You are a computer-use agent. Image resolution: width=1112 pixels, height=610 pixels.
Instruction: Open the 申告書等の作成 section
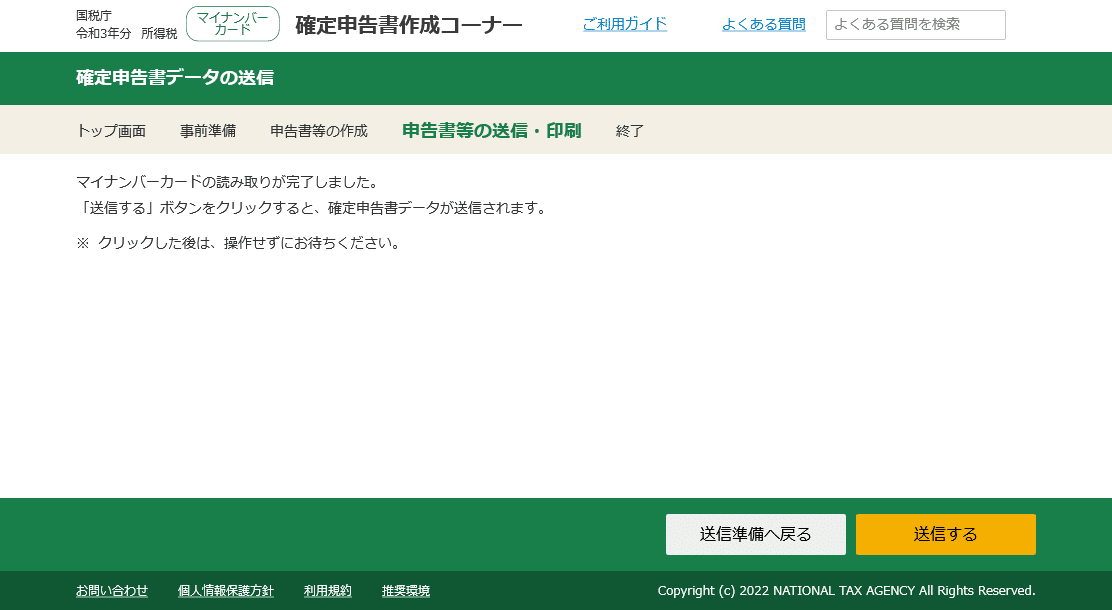coord(316,130)
